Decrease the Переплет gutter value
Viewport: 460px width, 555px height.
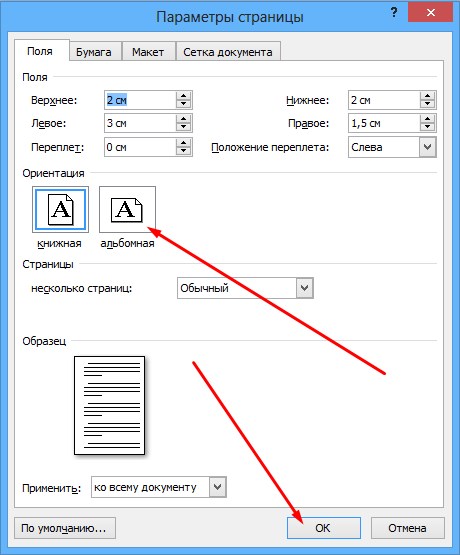click(x=184, y=151)
